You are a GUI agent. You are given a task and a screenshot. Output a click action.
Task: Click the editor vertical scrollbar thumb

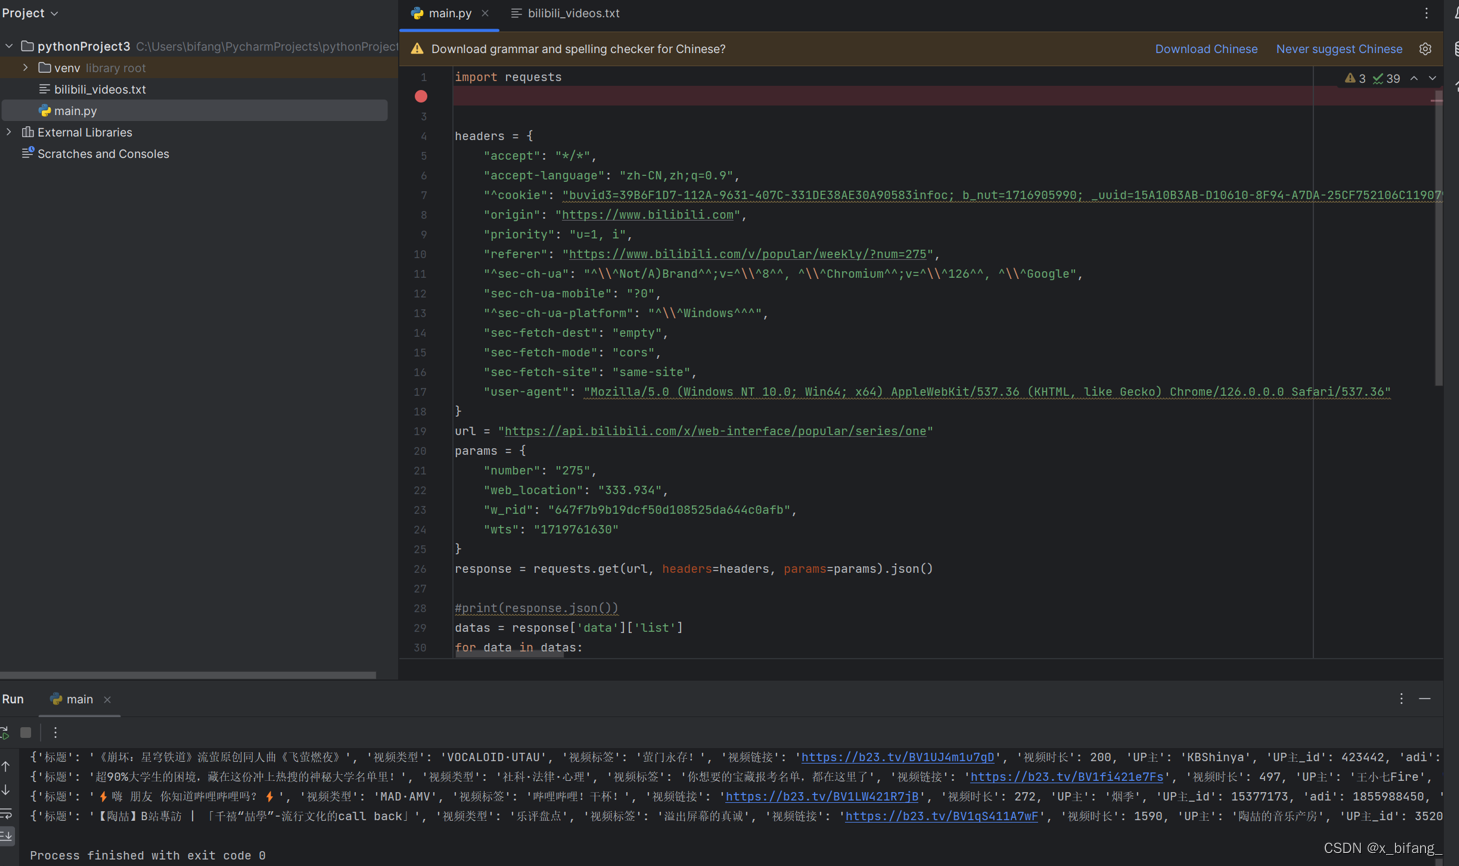click(x=1438, y=240)
